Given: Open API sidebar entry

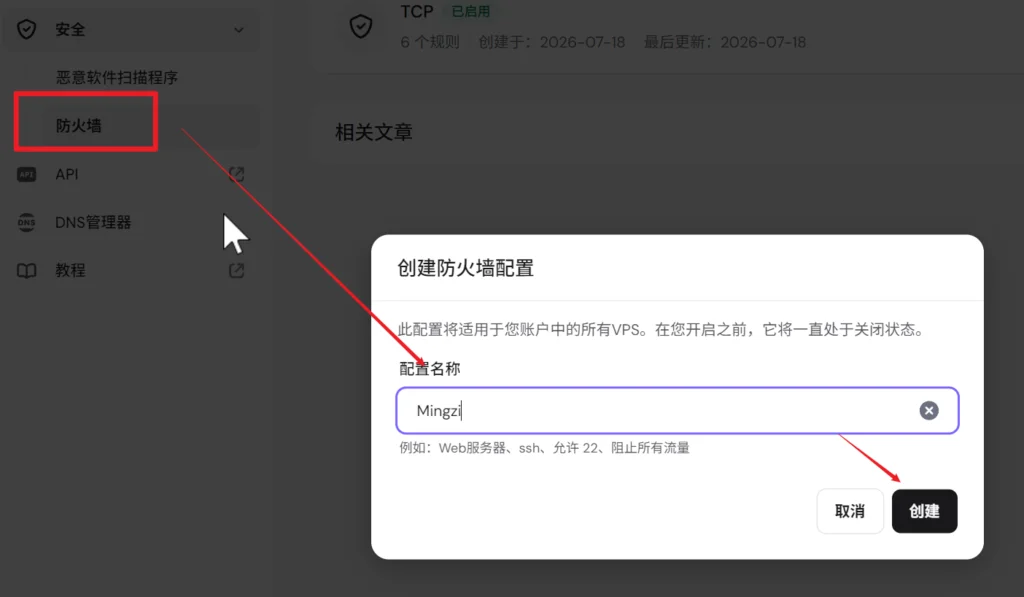Looking at the screenshot, I should pos(67,174).
